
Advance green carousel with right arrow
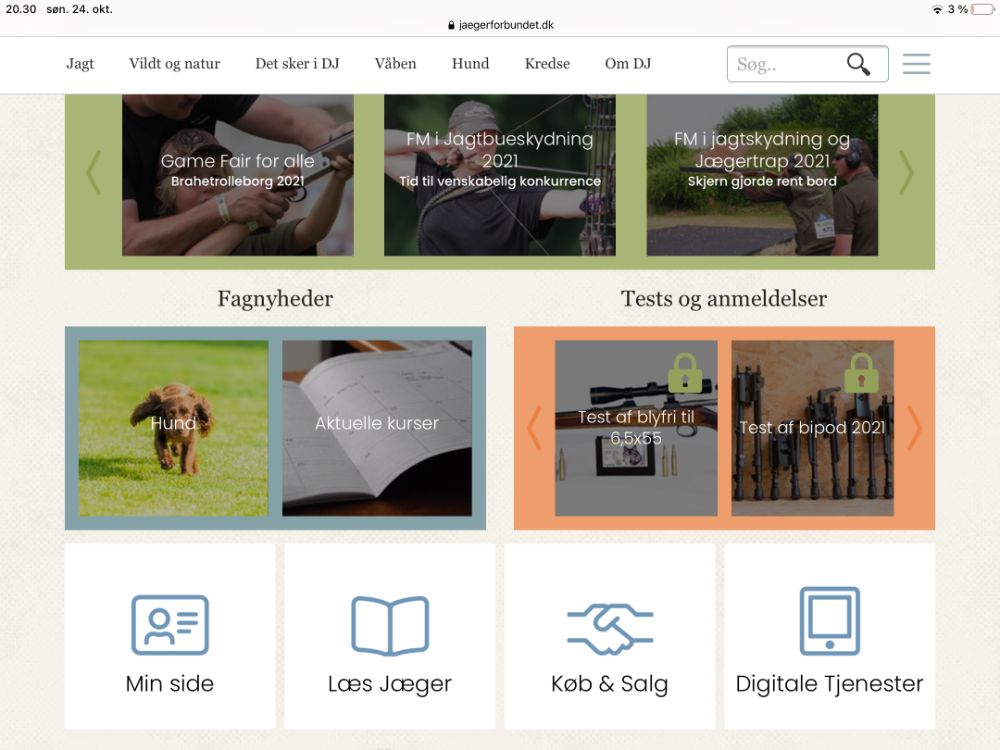coord(906,173)
